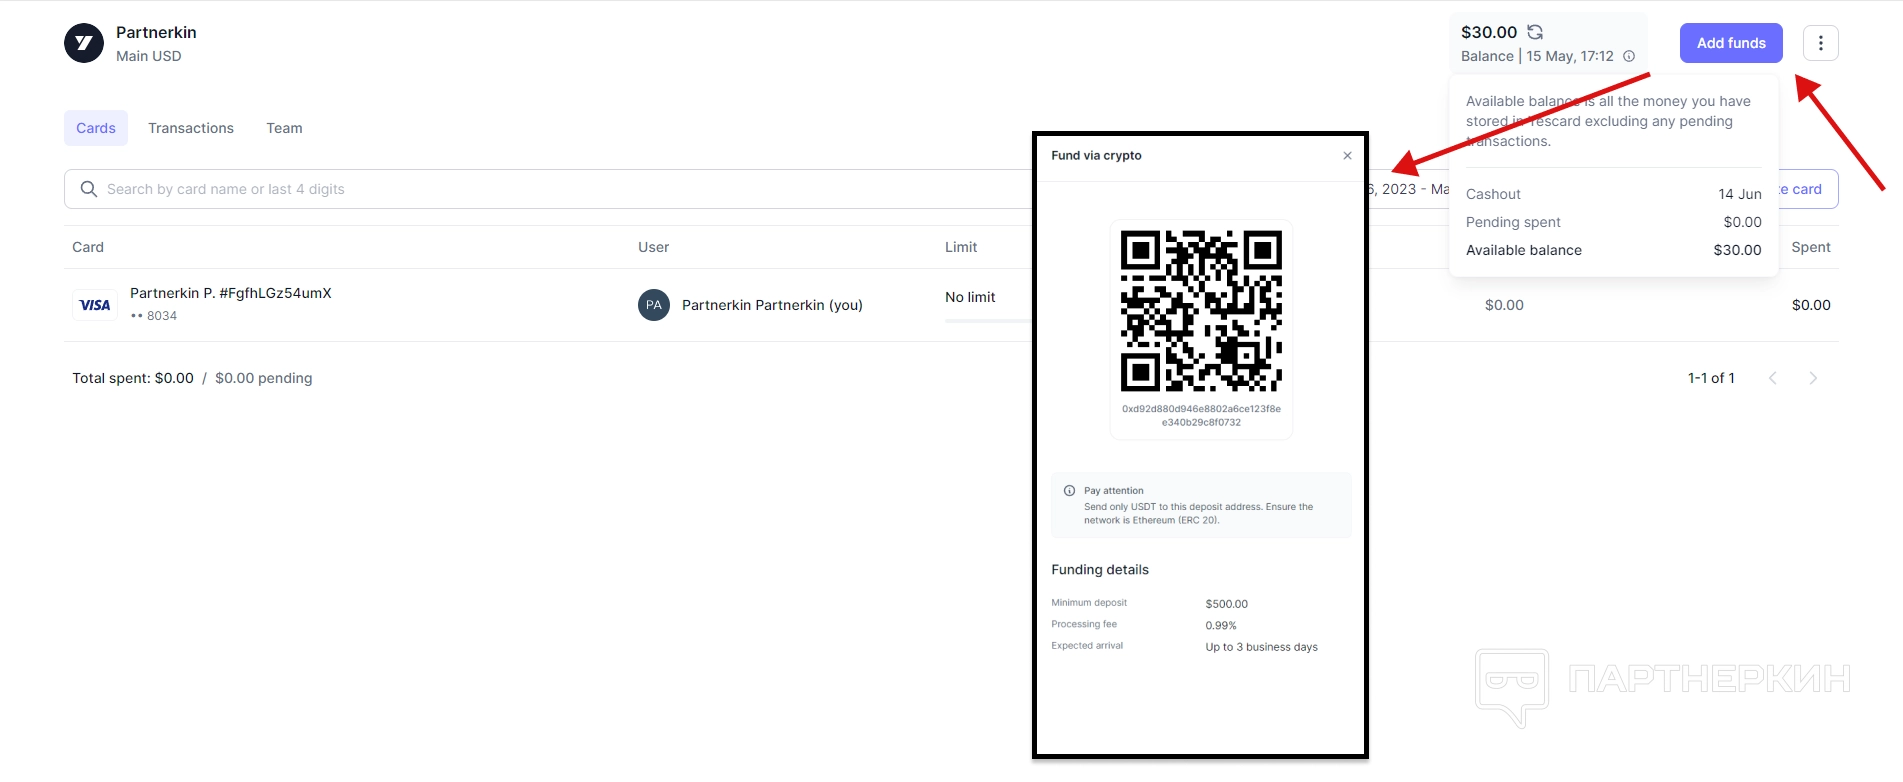Click the PA user avatar
Screen dimensions: 1903x782
click(x=654, y=305)
